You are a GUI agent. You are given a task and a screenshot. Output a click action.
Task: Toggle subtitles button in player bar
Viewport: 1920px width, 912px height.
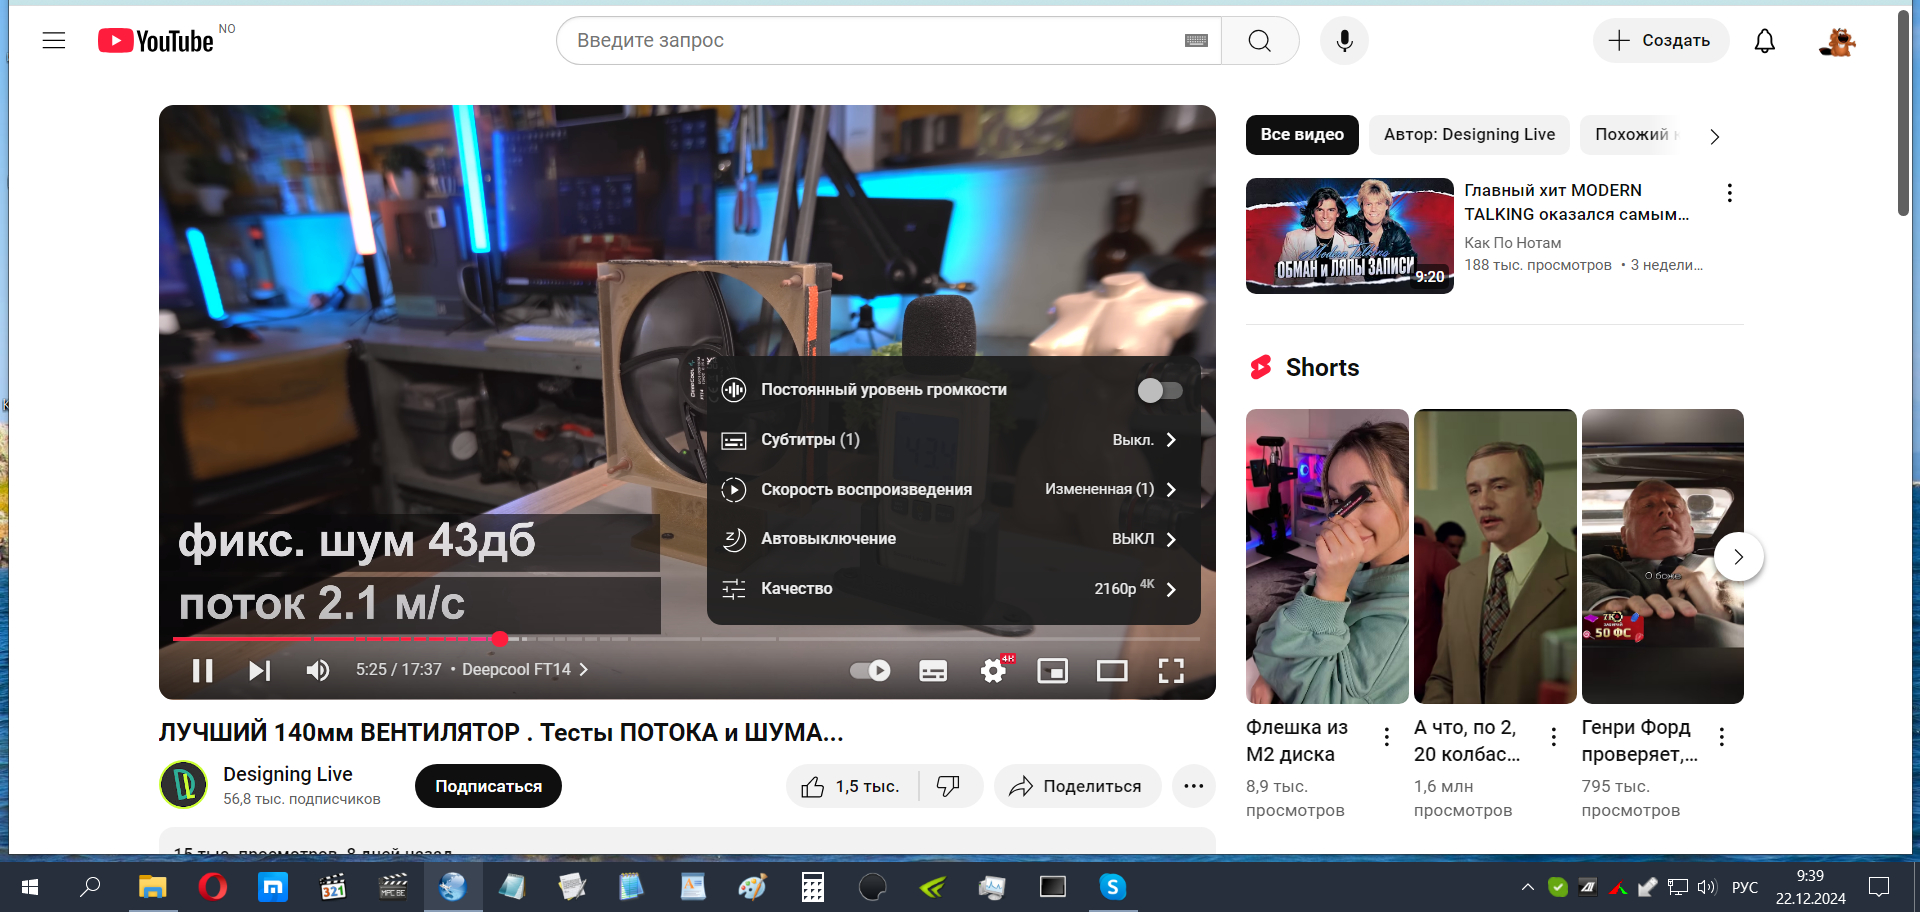[933, 670]
